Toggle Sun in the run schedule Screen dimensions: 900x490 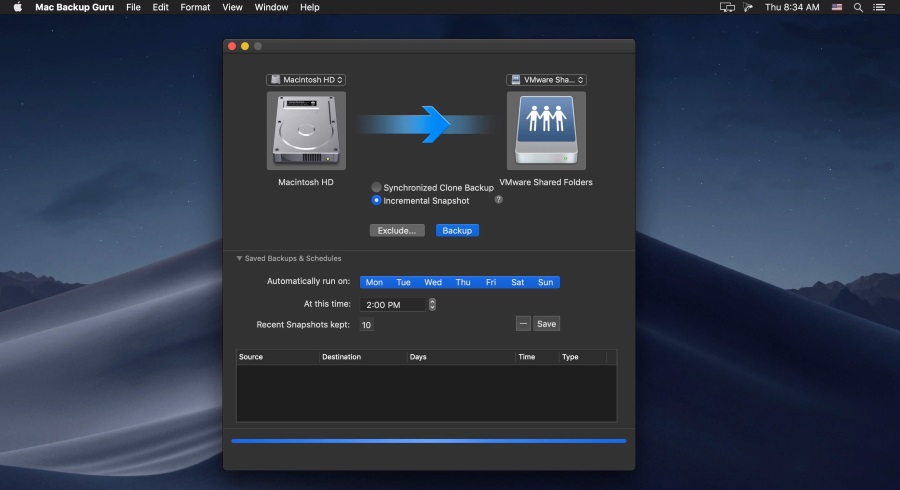click(x=545, y=282)
